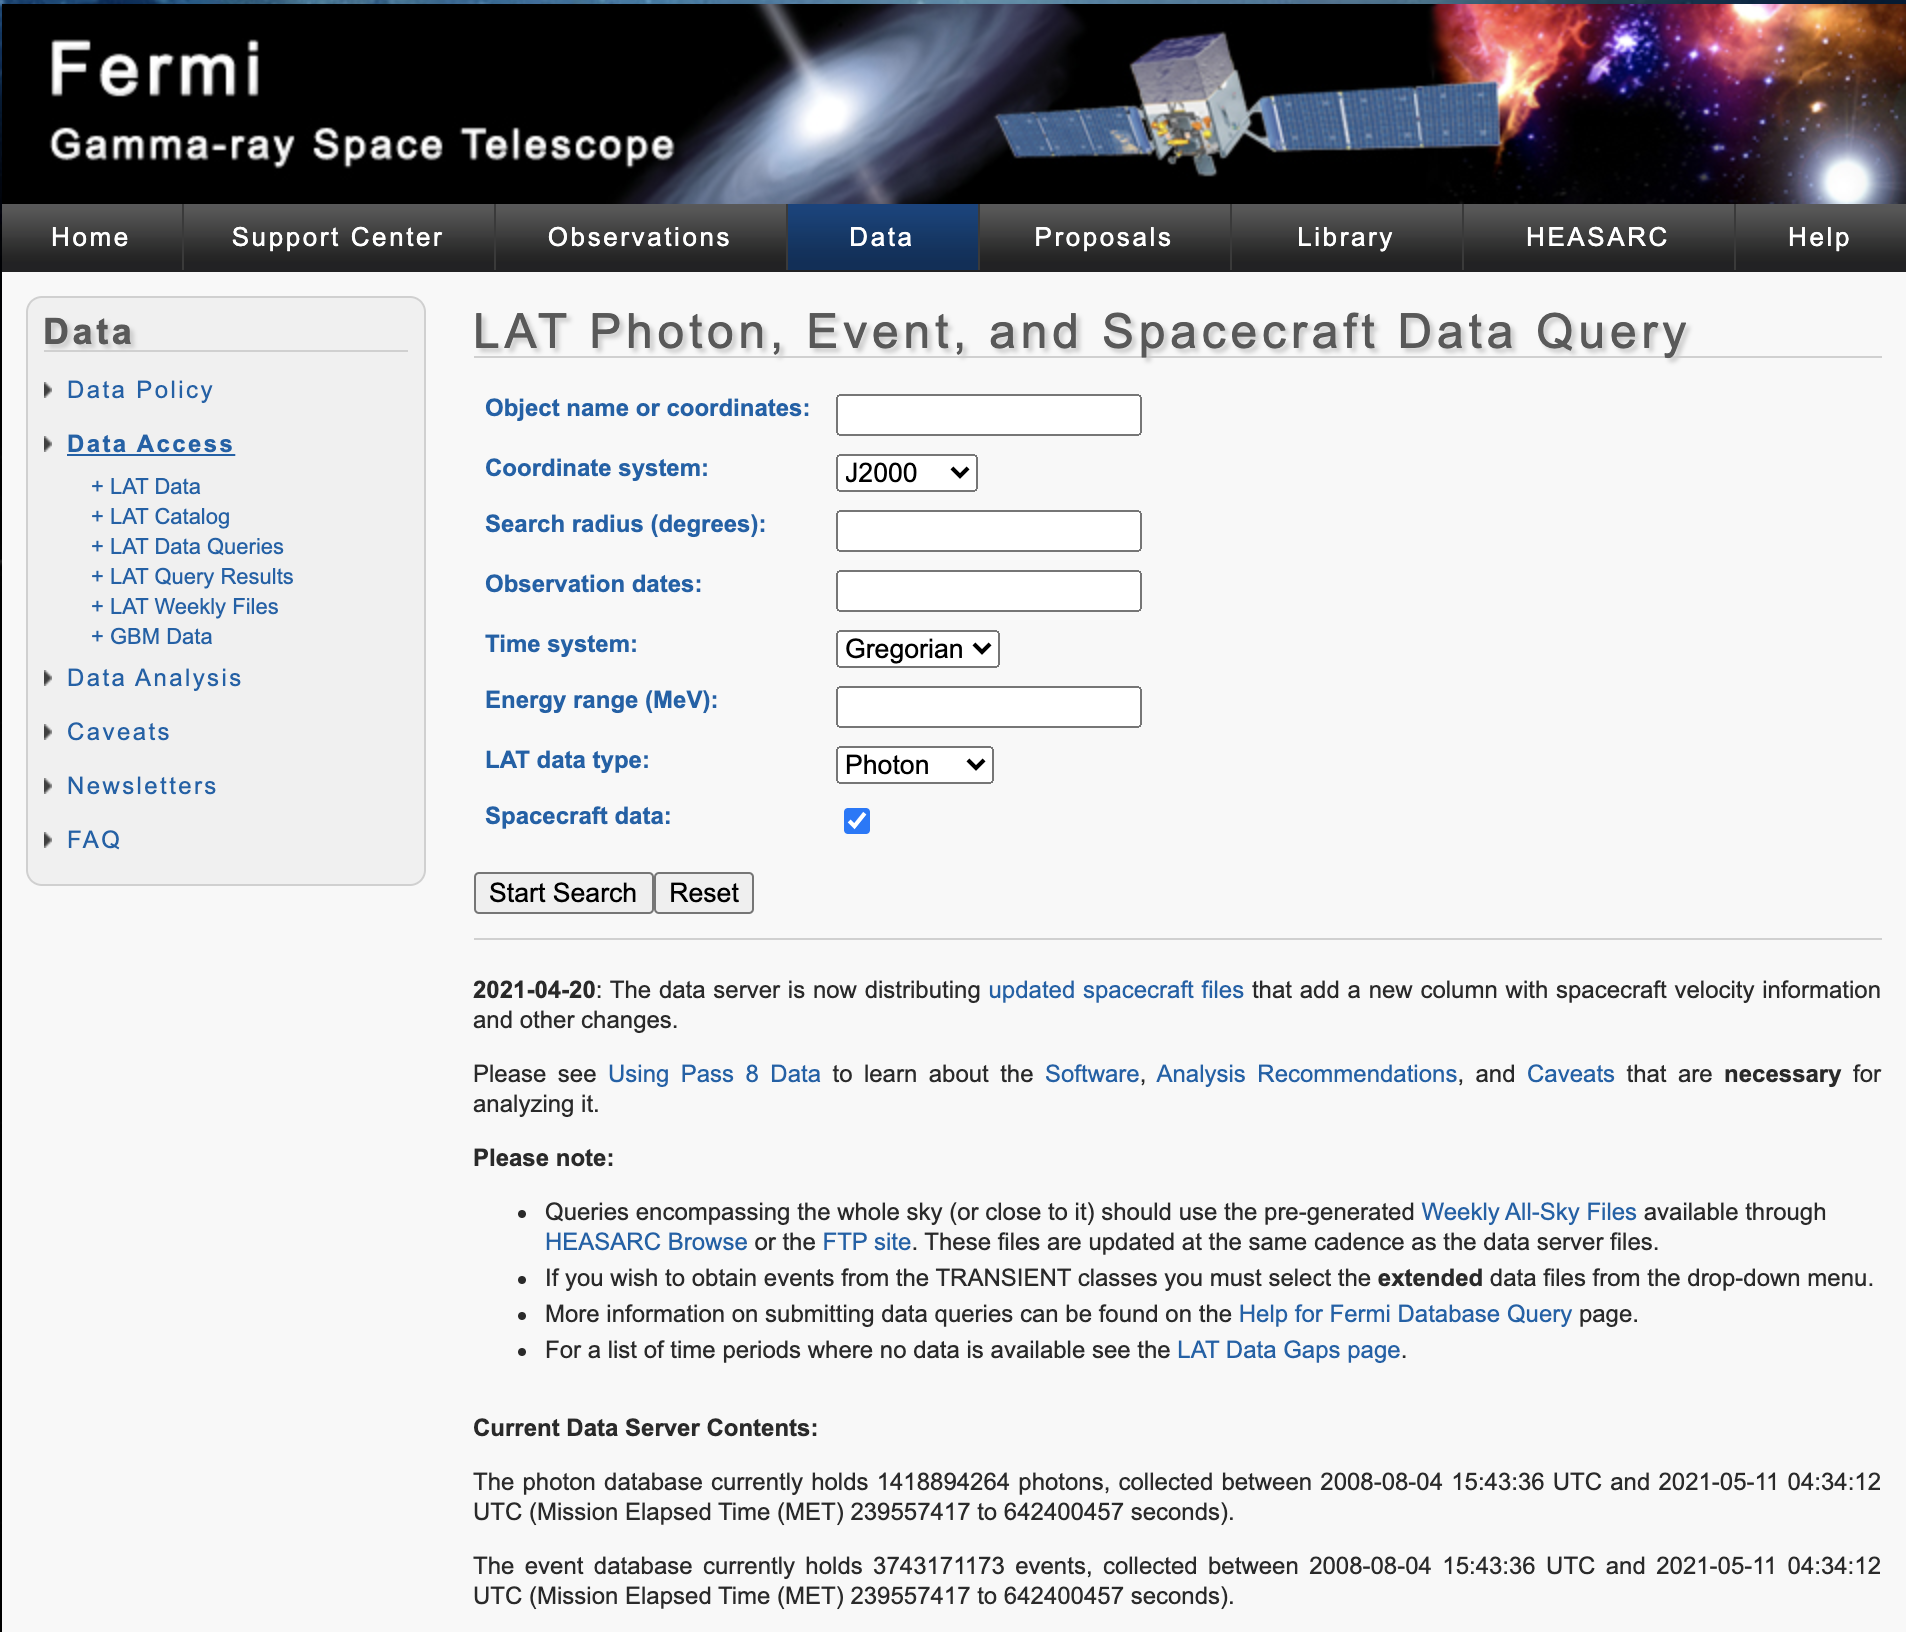The image size is (1906, 1632).
Task: Open the FTP site link
Action: 867,1242
